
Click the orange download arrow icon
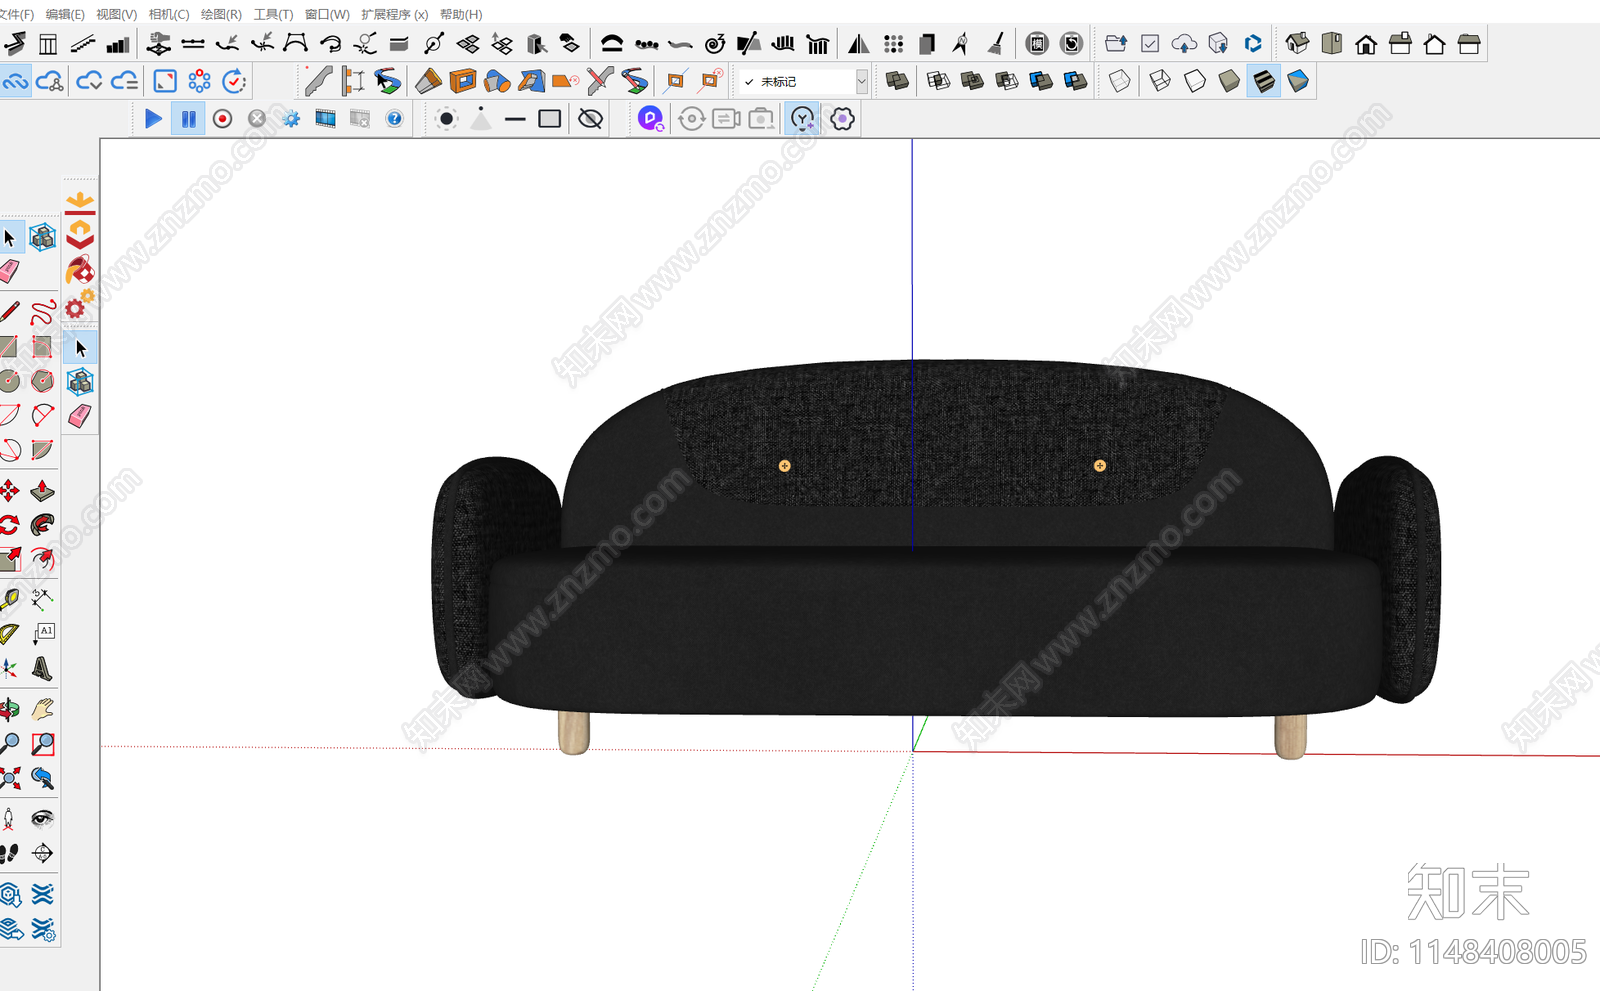click(80, 202)
